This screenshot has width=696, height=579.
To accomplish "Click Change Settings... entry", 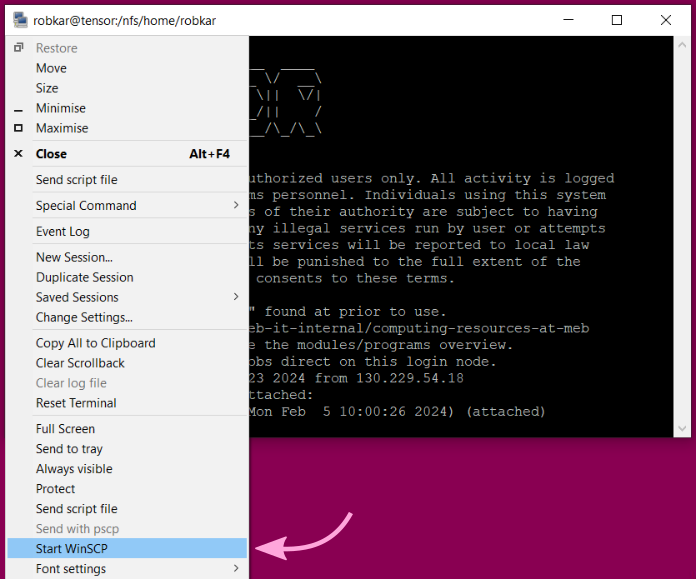I will coord(84,317).
